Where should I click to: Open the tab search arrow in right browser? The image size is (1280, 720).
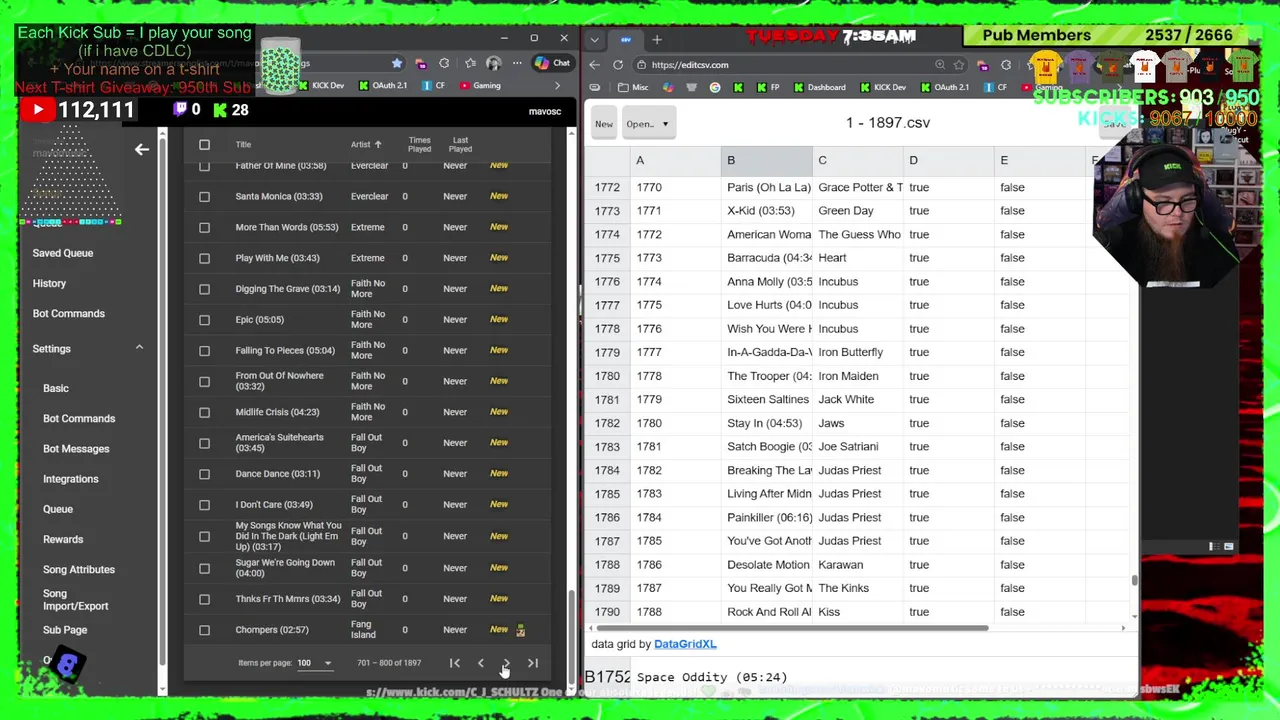595,40
